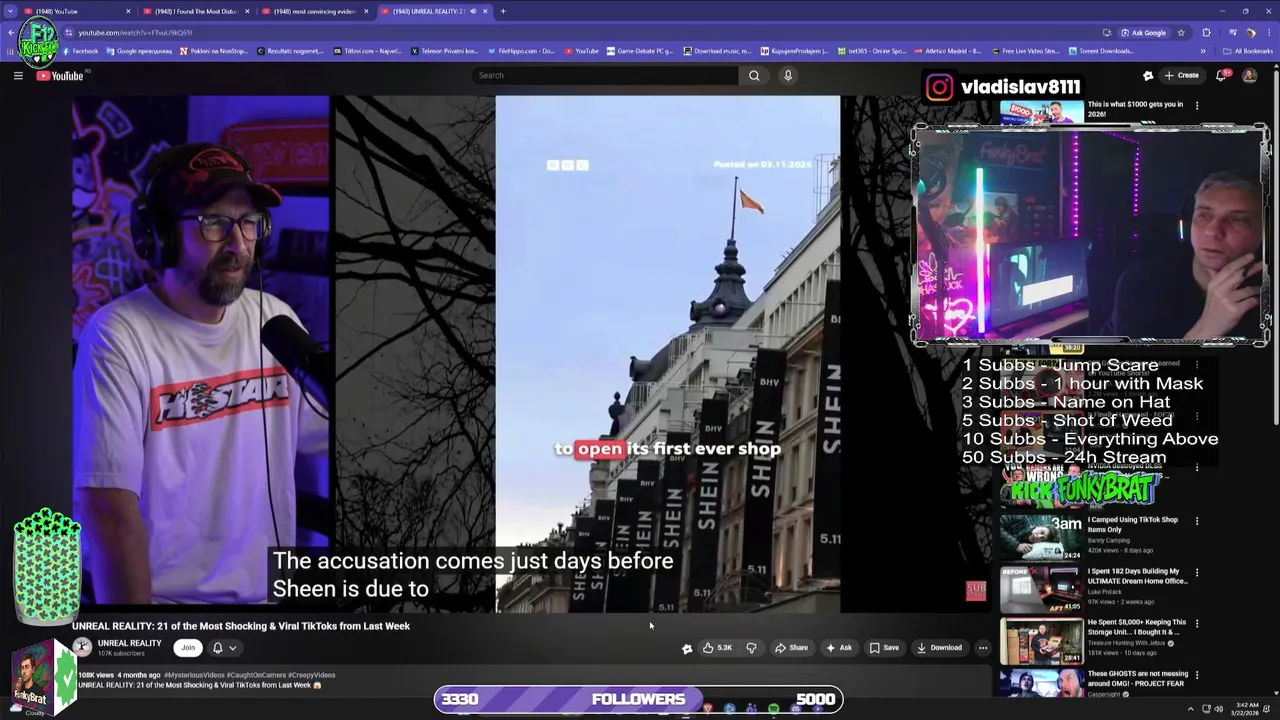Click the '107K subscribers' text
The height and width of the screenshot is (720, 1280).
121,654
